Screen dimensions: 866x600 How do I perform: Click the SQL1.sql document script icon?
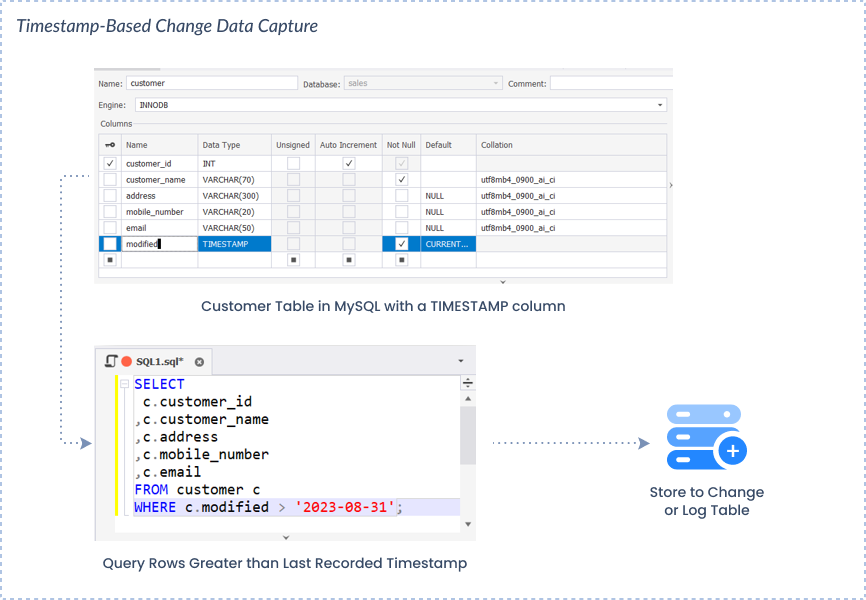[x=111, y=361]
